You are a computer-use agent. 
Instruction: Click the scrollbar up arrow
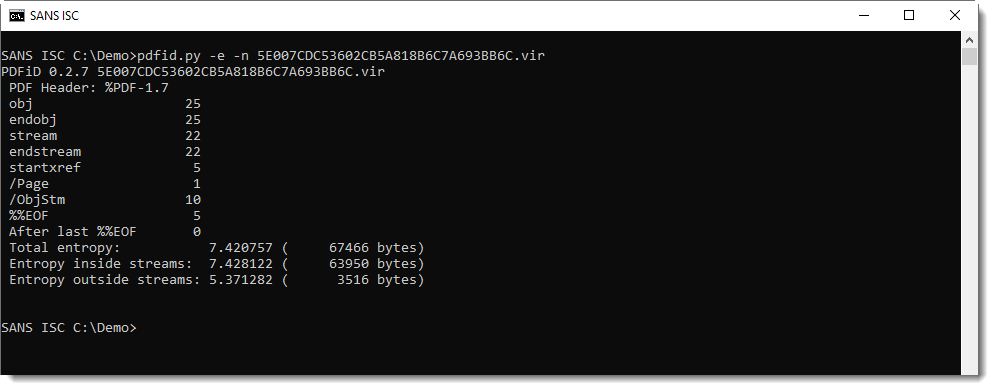(969, 39)
